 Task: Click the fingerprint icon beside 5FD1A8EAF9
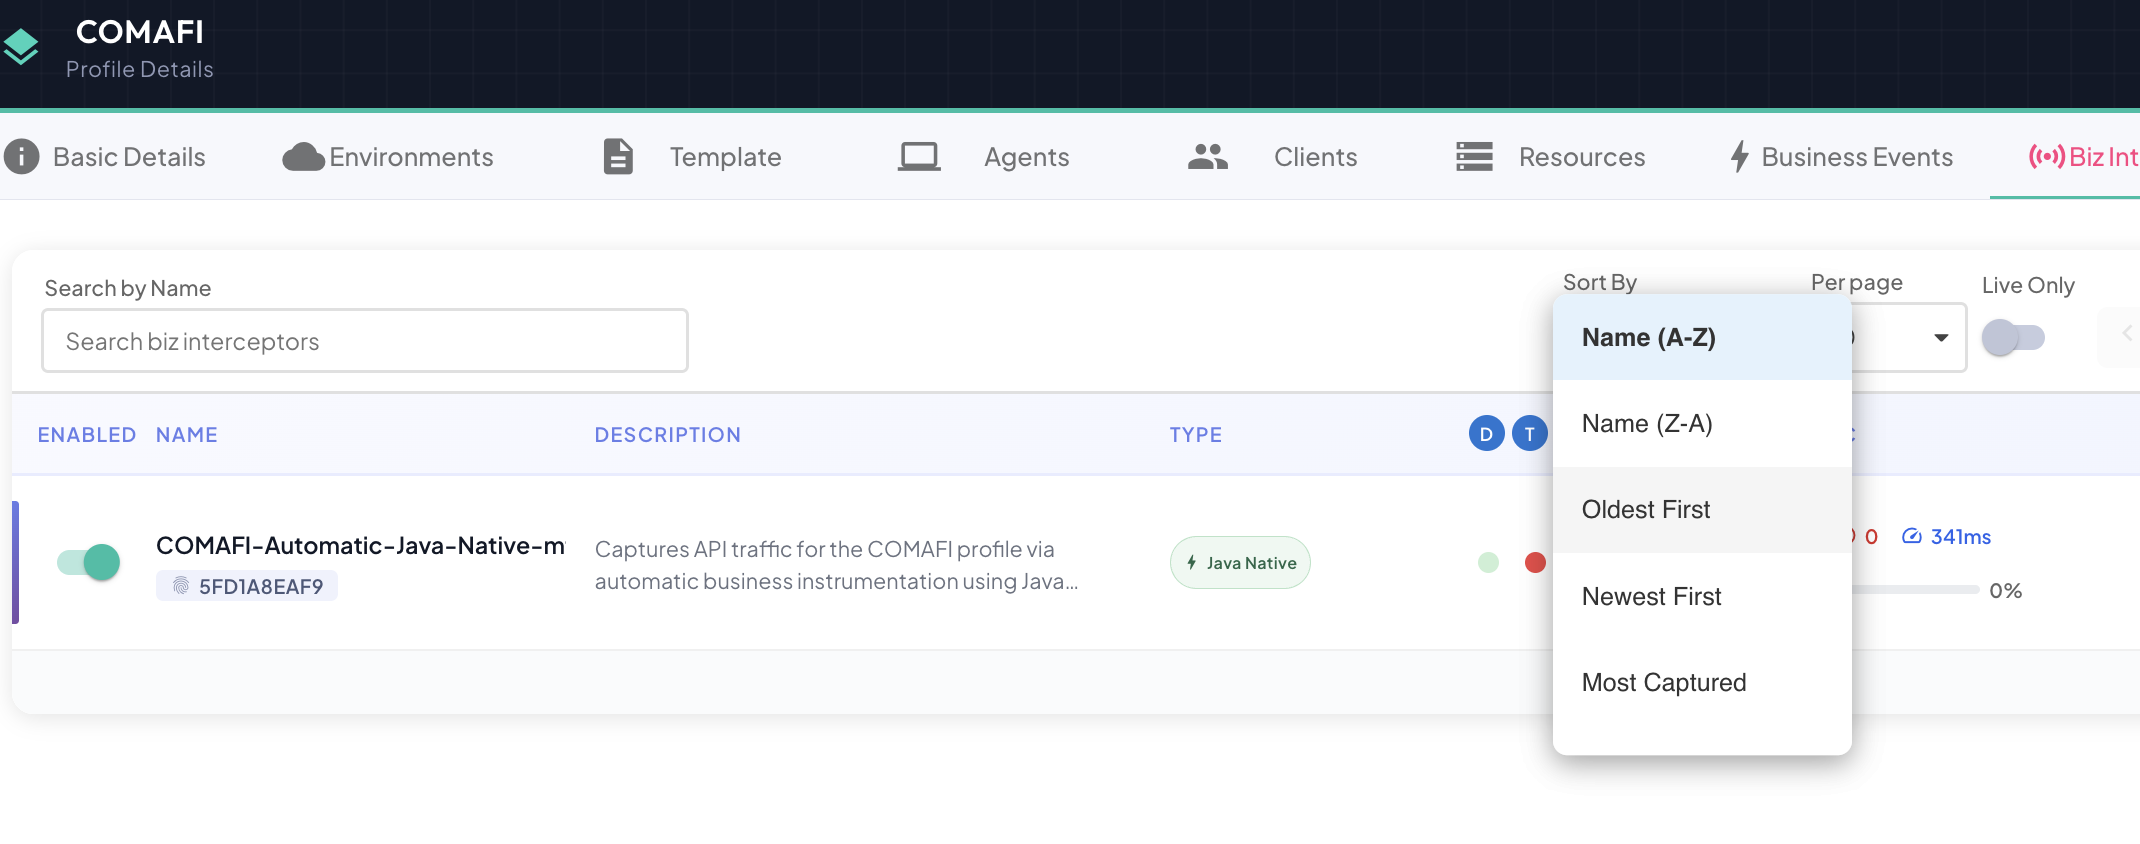[x=180, y=586]
